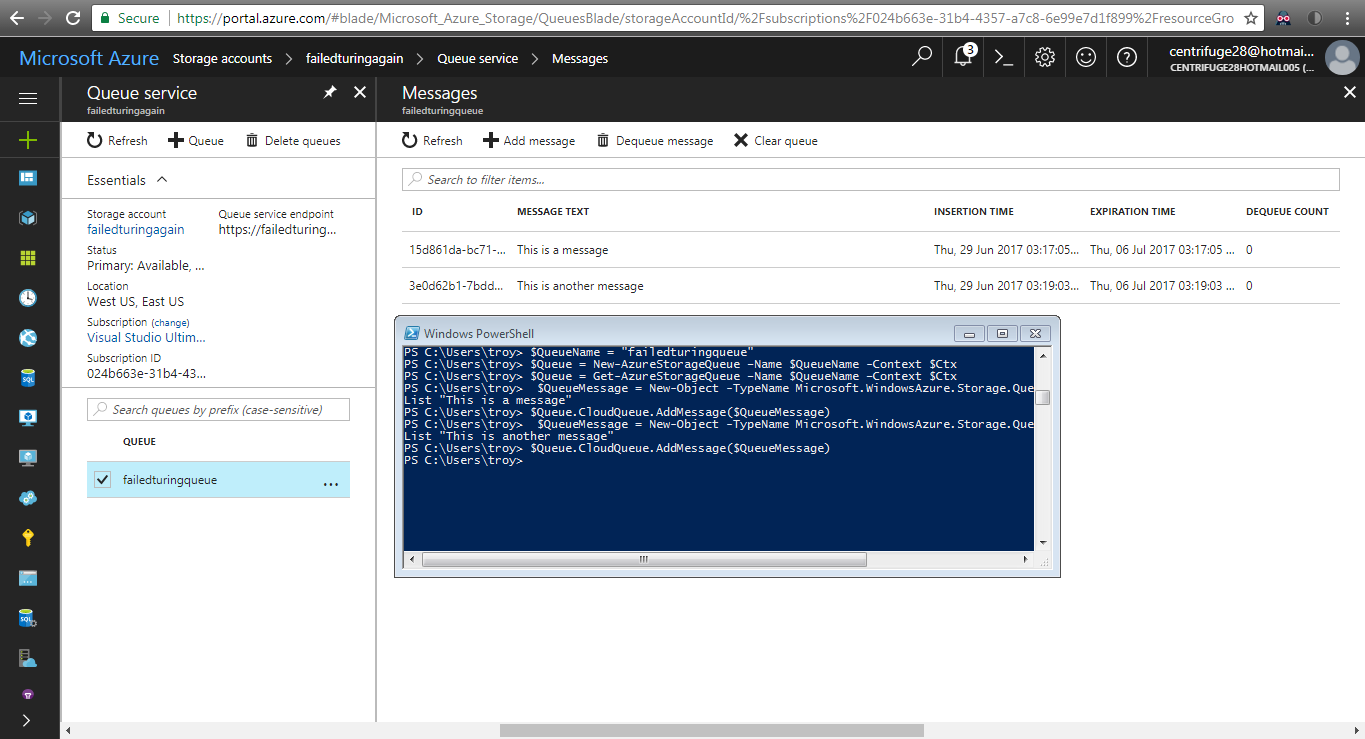This screenshot has width=1365, height=739.
Task: Uncheck the failedturingqueue checkbox
Action: (x=102, y=480)
